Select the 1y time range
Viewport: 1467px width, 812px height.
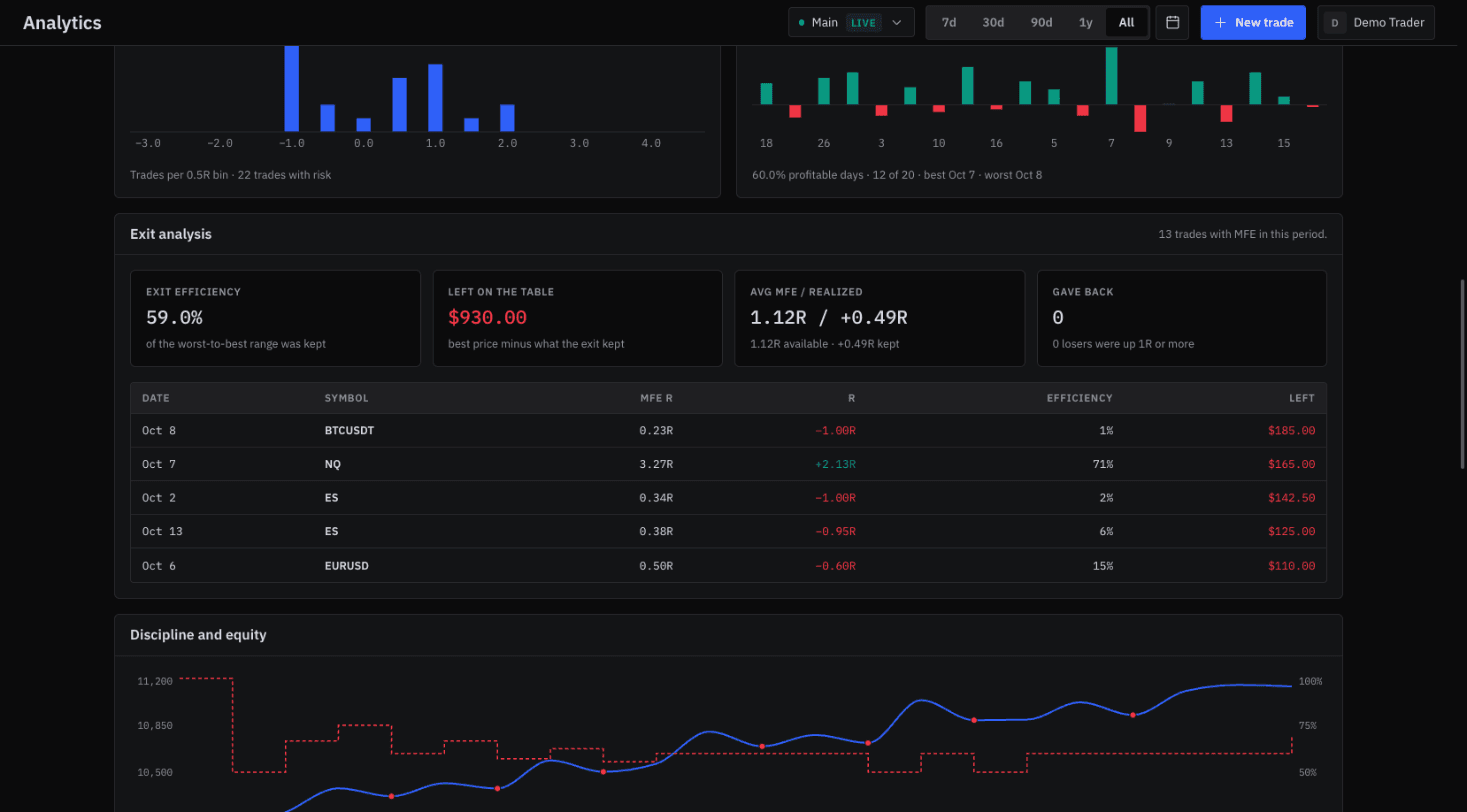click(x=1086, y=22)
